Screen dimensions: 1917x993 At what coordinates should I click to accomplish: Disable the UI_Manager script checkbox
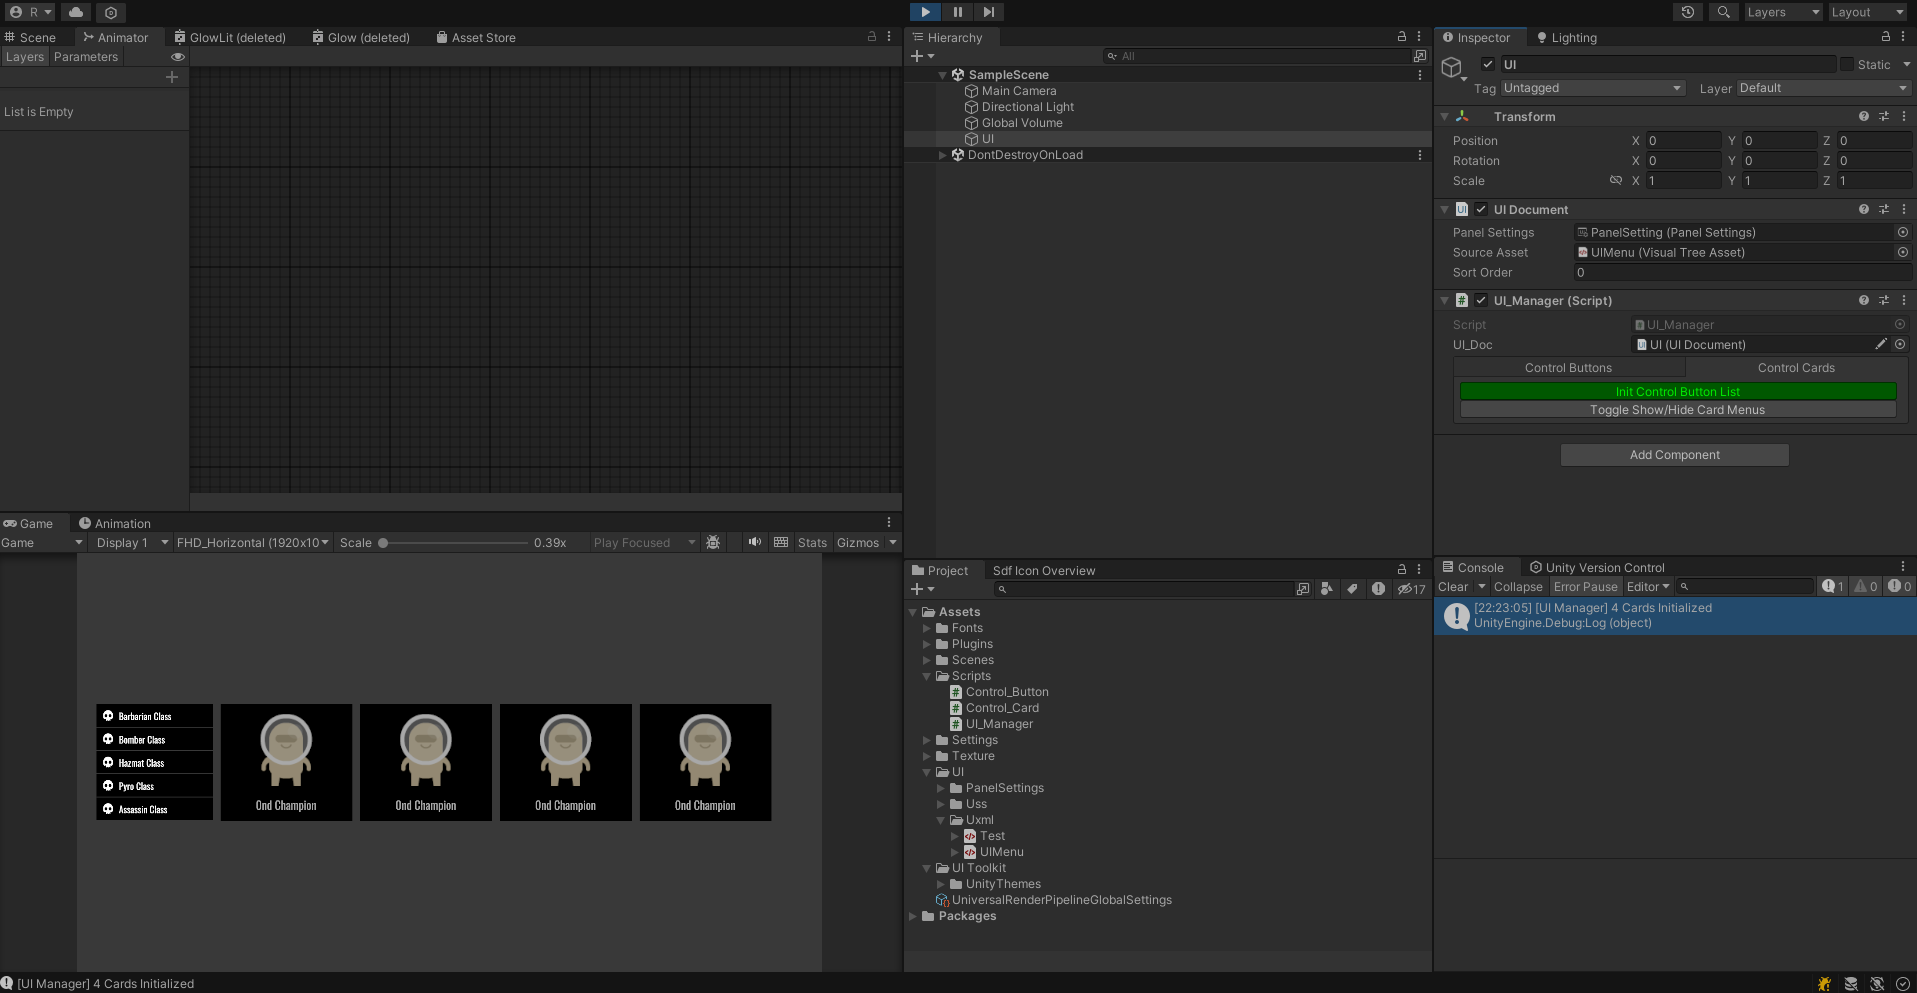coord(1481,301)
